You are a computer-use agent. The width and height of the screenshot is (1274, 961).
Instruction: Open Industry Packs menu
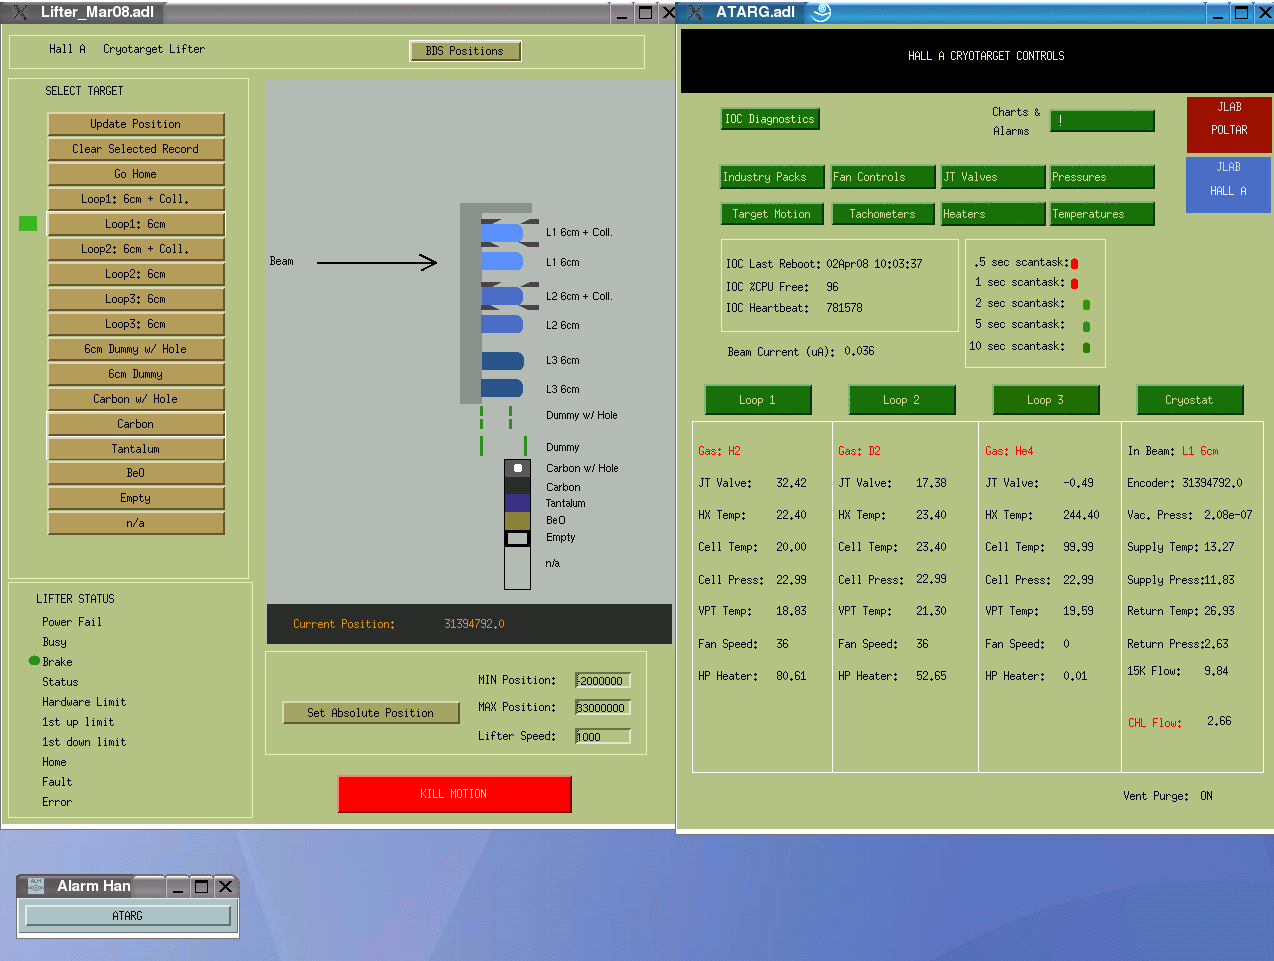[x=772, y=177]
